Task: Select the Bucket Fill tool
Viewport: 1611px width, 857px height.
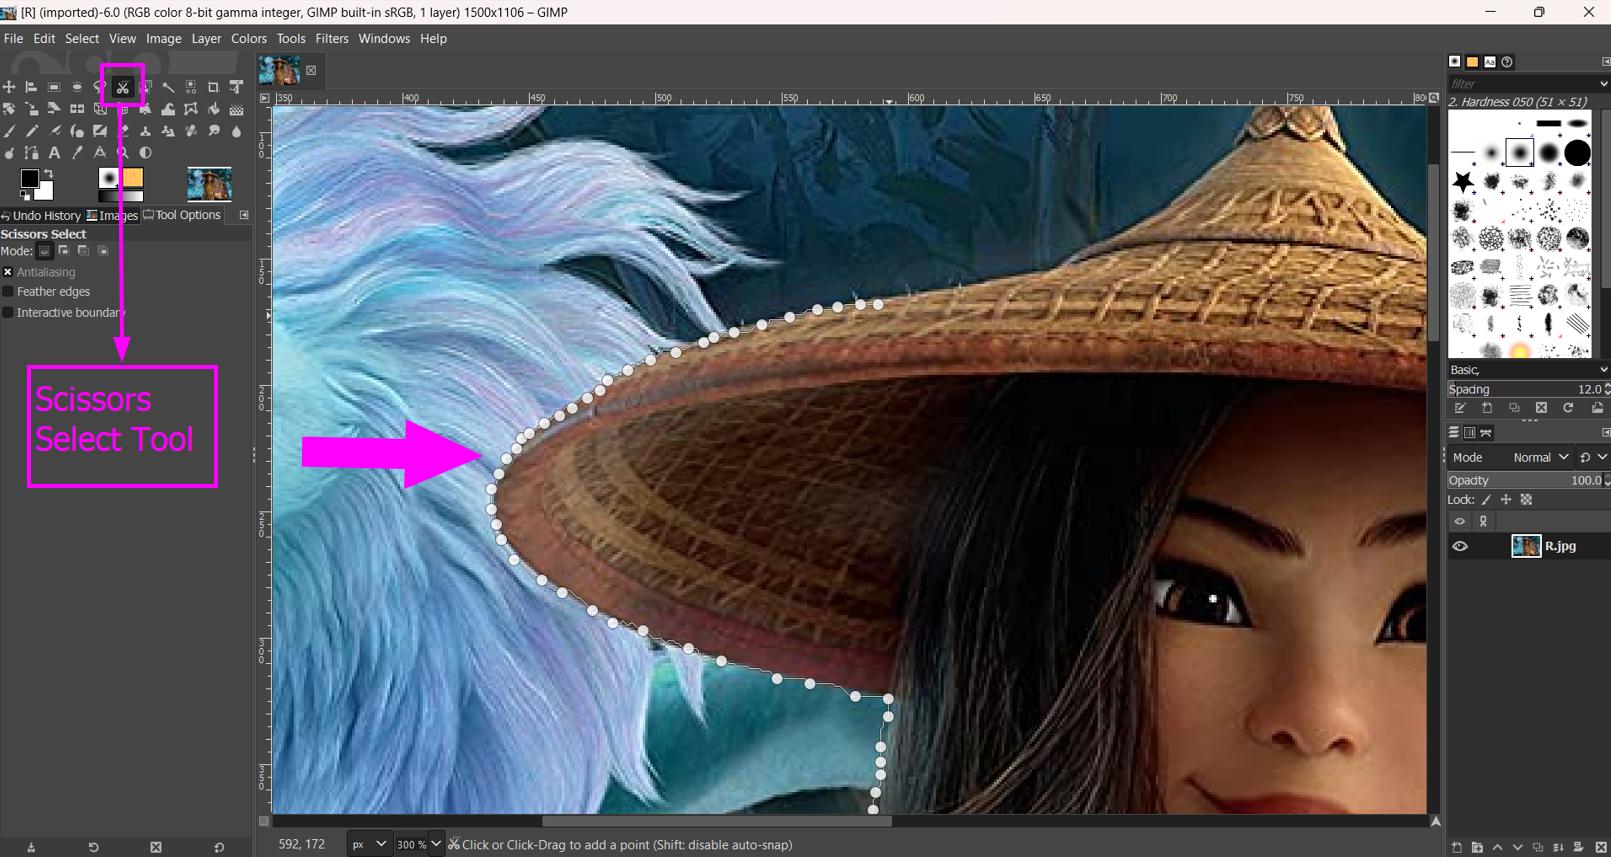Action: tap(213, 109)
